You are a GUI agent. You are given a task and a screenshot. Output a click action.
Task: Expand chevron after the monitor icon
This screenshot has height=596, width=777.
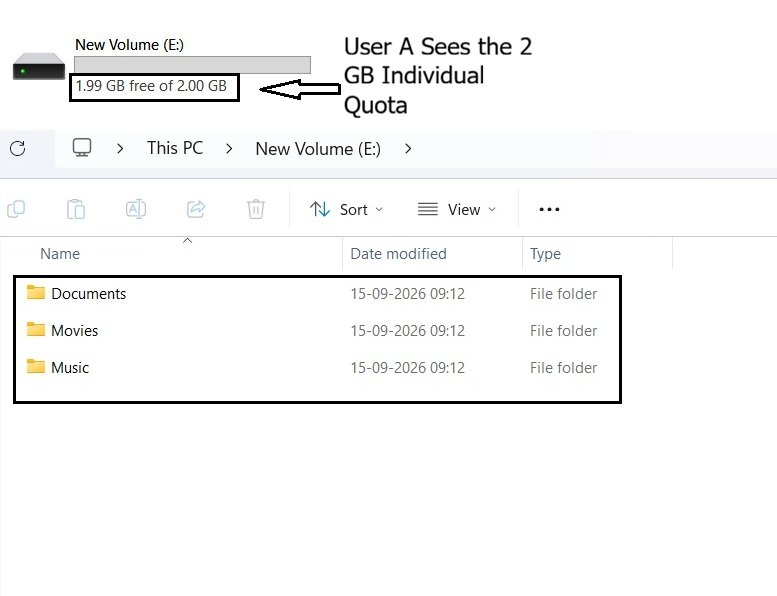120,148
